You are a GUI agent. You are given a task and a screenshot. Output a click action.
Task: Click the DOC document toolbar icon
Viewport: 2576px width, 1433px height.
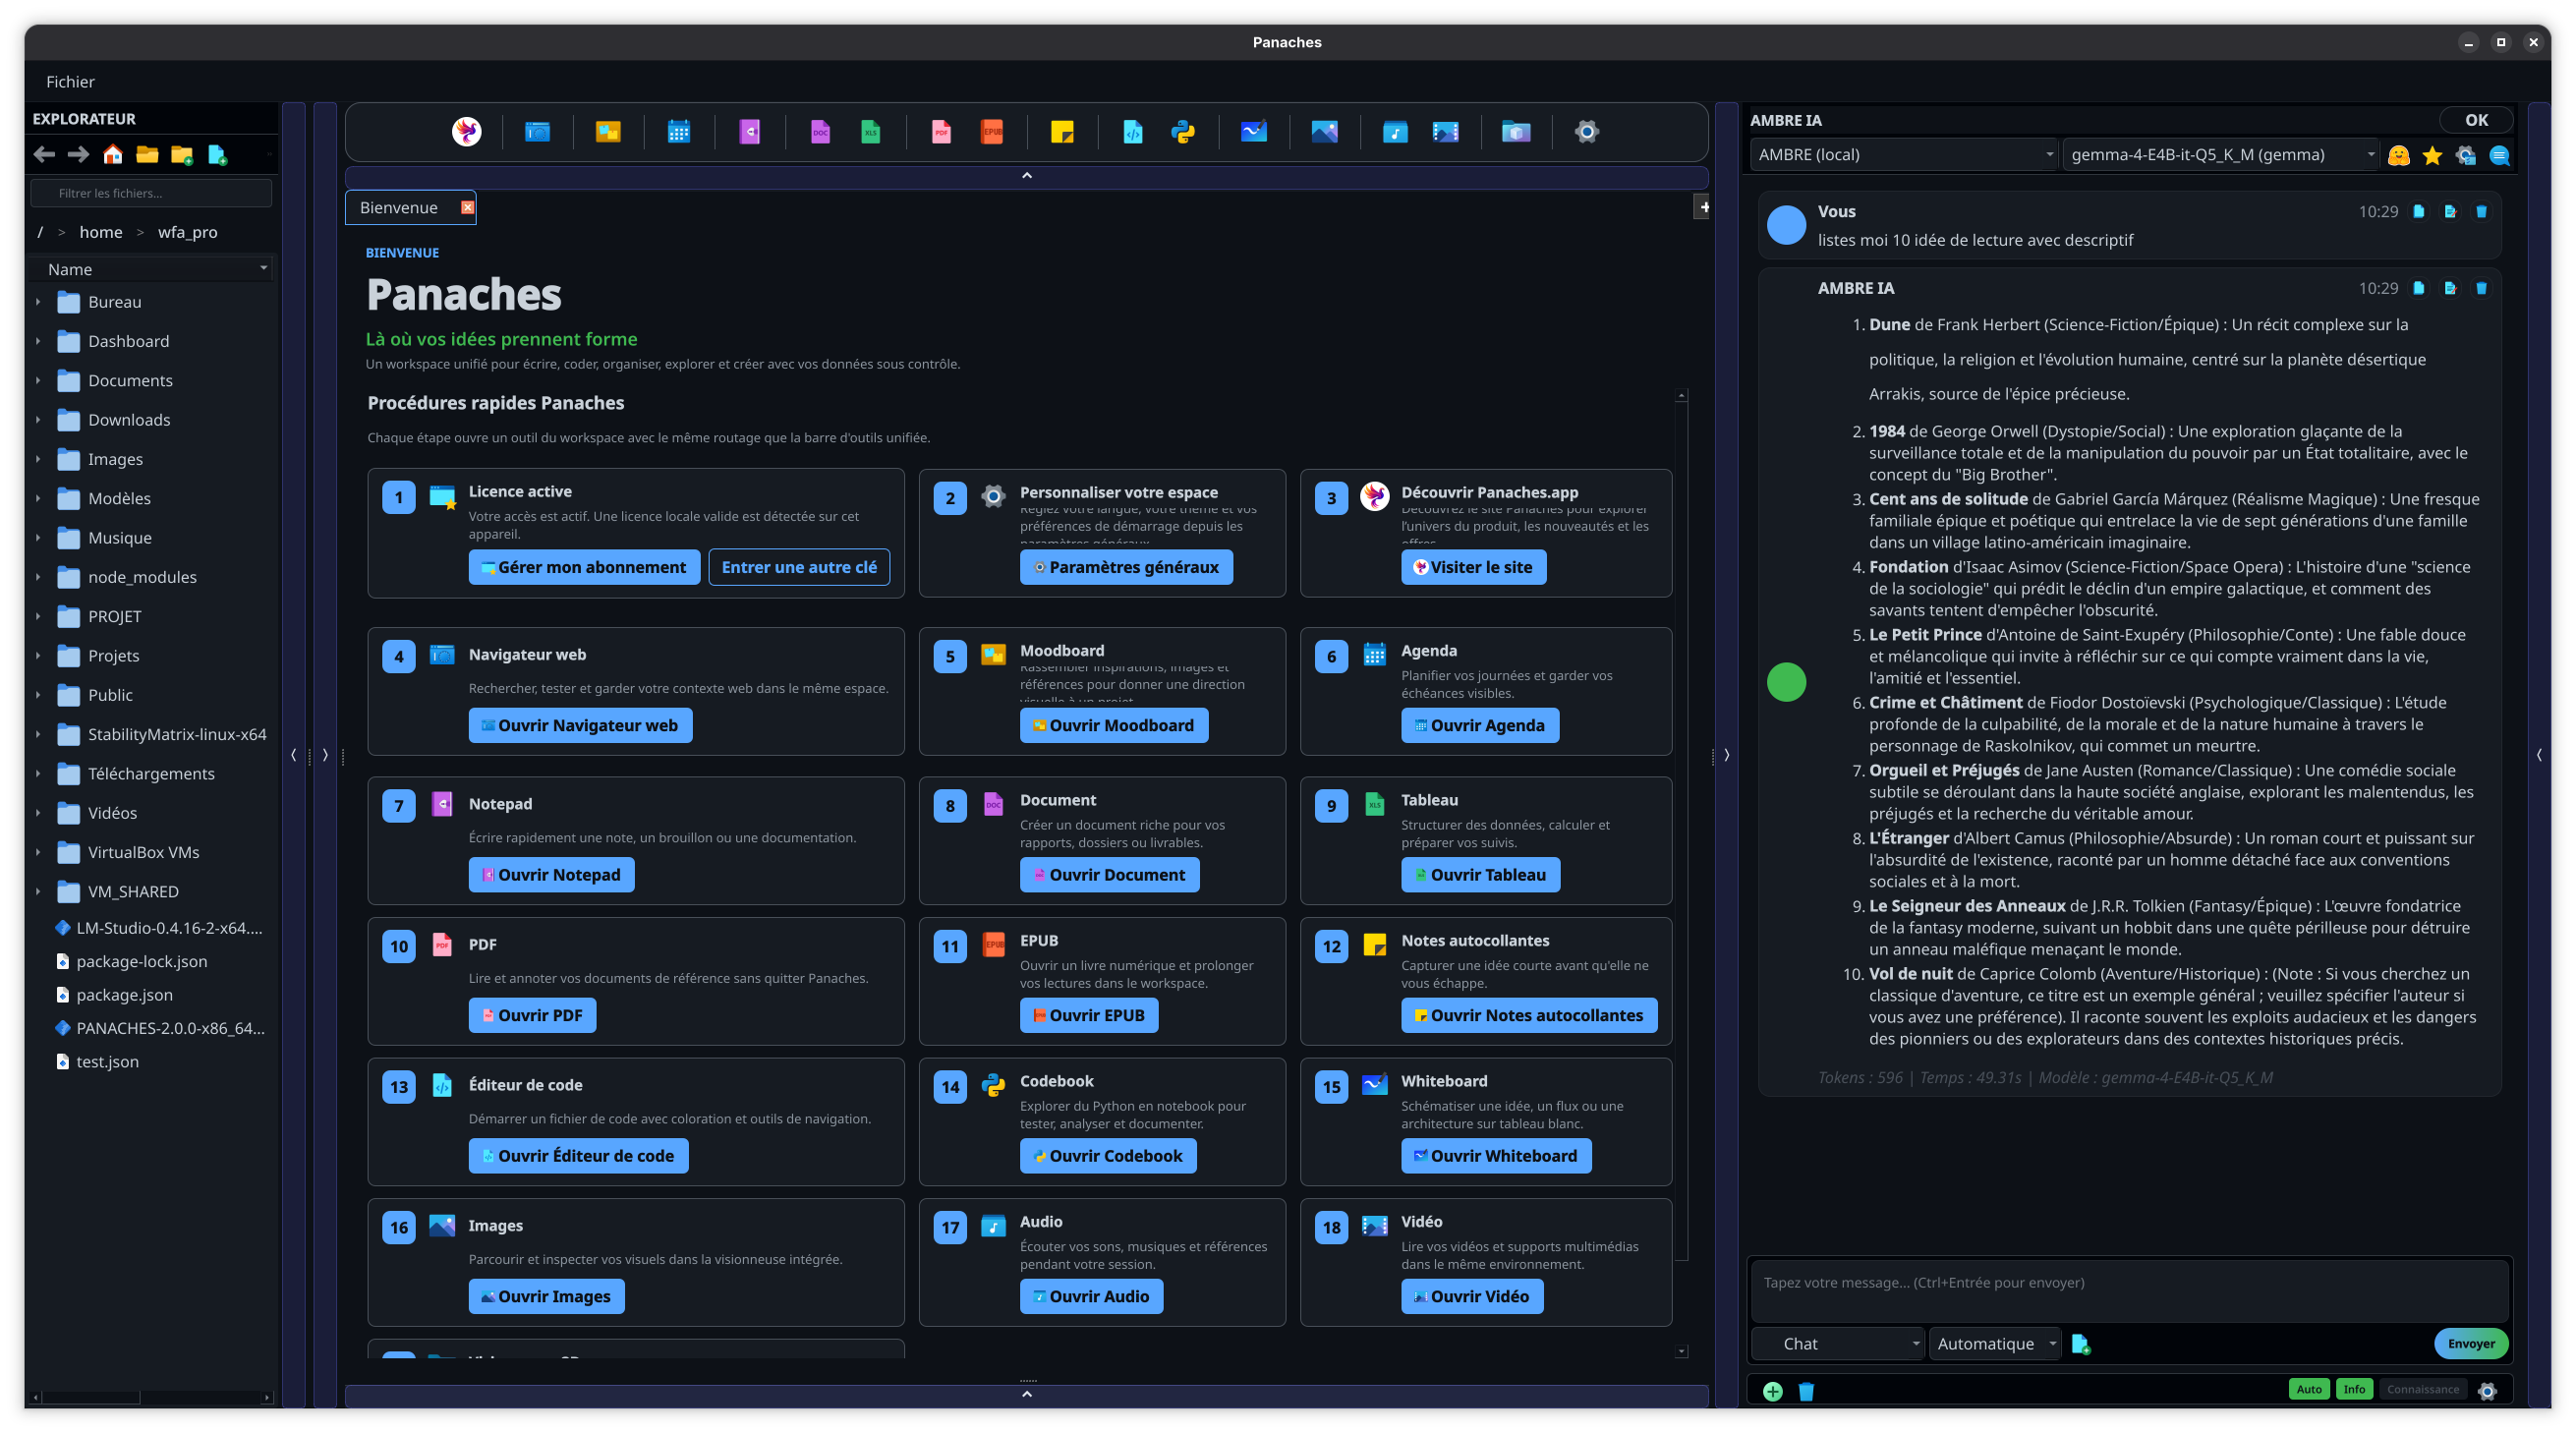pyautogui.click(x=820, y=131)
